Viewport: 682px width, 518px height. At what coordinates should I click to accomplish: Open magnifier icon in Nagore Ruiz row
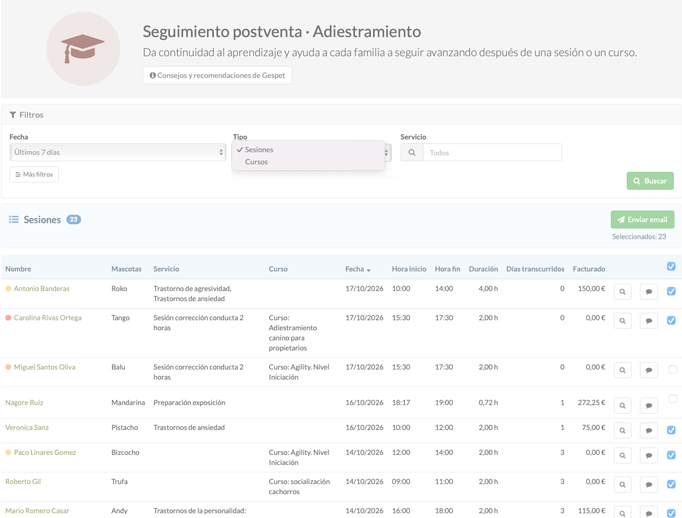click(x=622, y=405)
